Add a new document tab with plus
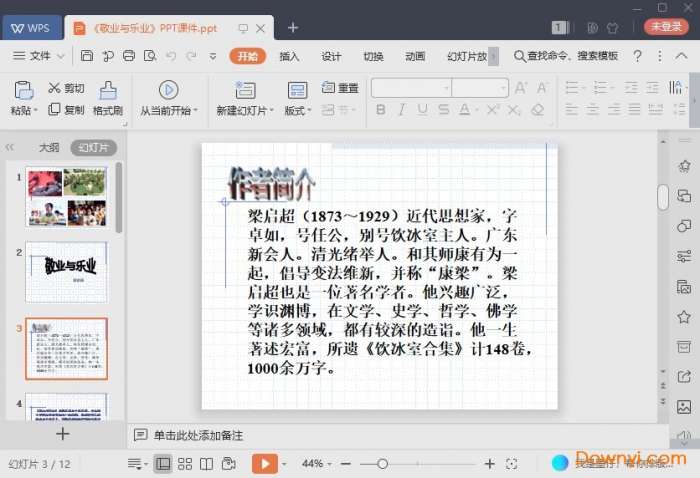 pyautogui.click(x=293, y=28)
